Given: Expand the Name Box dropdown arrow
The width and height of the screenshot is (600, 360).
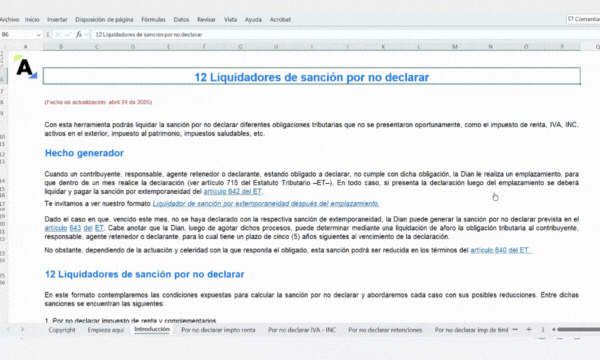Looking at the screenshot, I should (38, 35).
